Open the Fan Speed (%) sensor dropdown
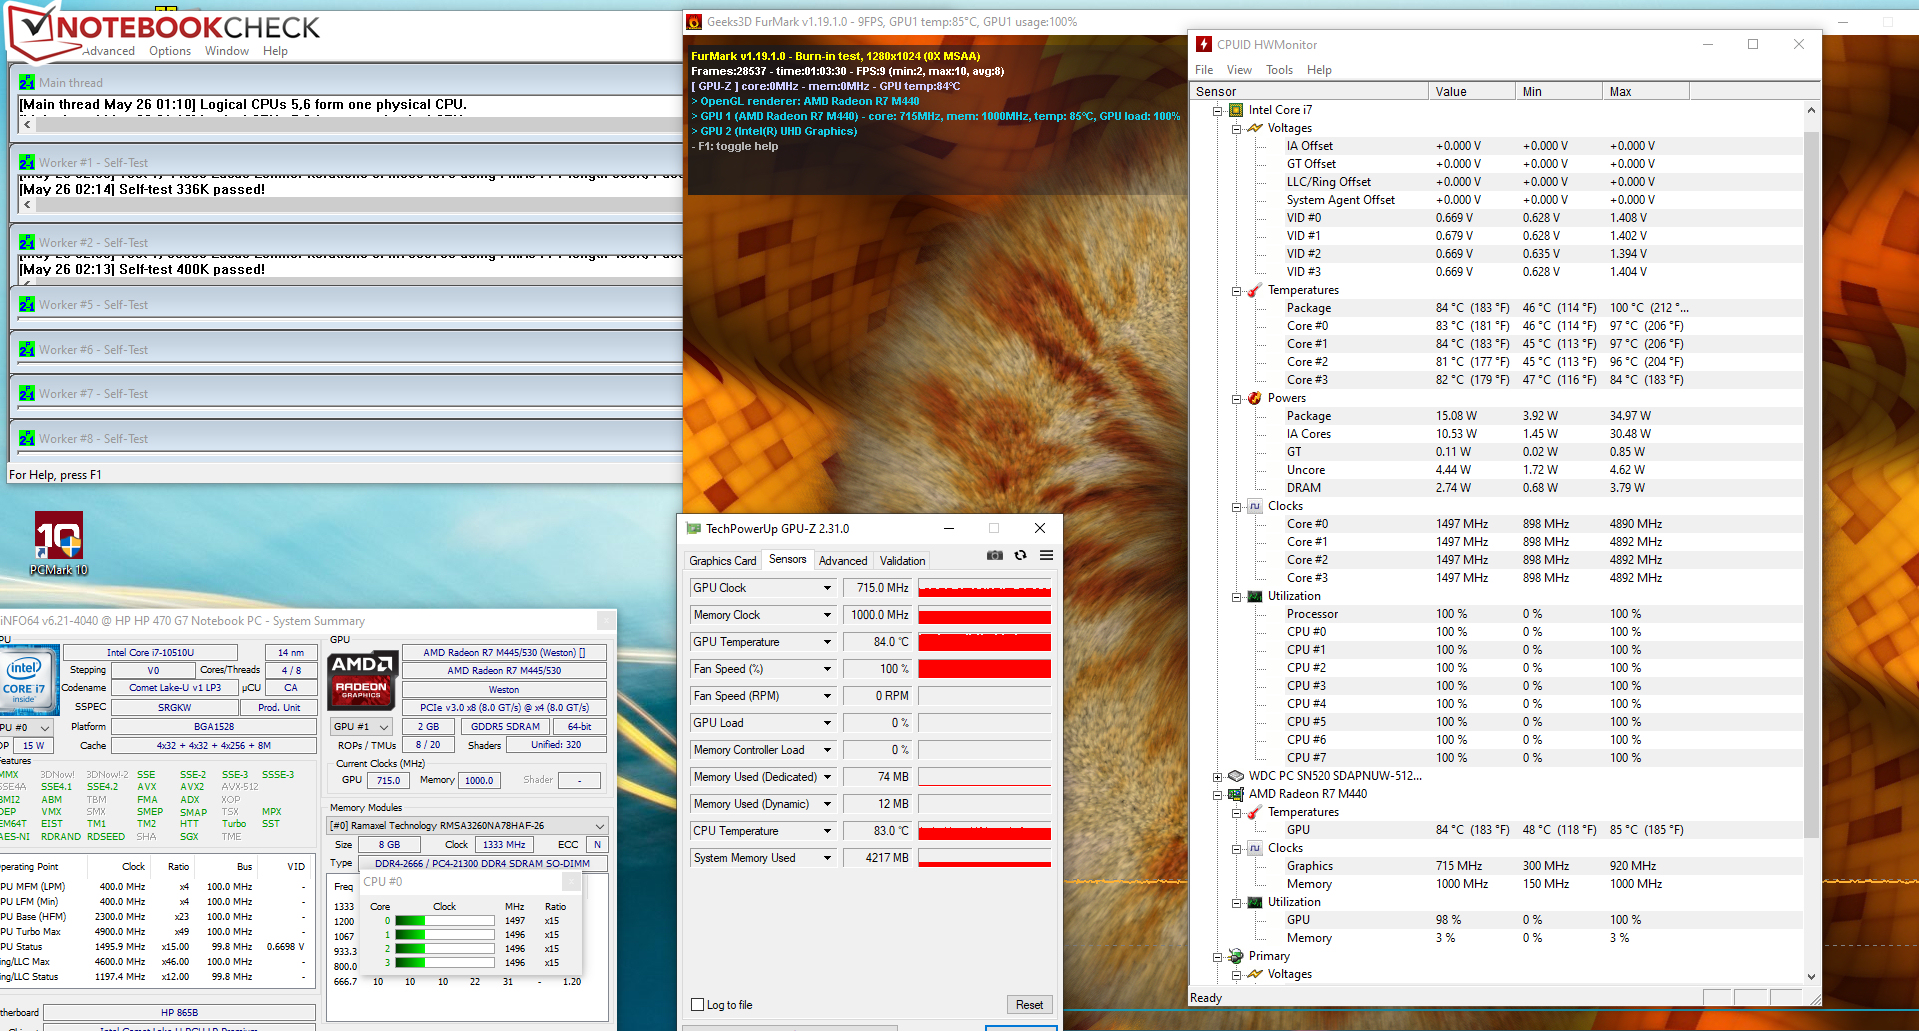The image size is (1919, 1031). [x=827, y=669]
